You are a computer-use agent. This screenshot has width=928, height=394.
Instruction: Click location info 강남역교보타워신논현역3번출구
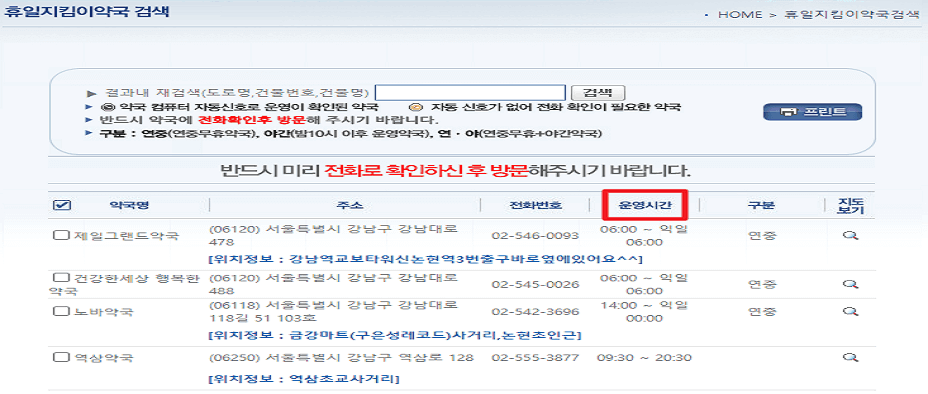426,259
